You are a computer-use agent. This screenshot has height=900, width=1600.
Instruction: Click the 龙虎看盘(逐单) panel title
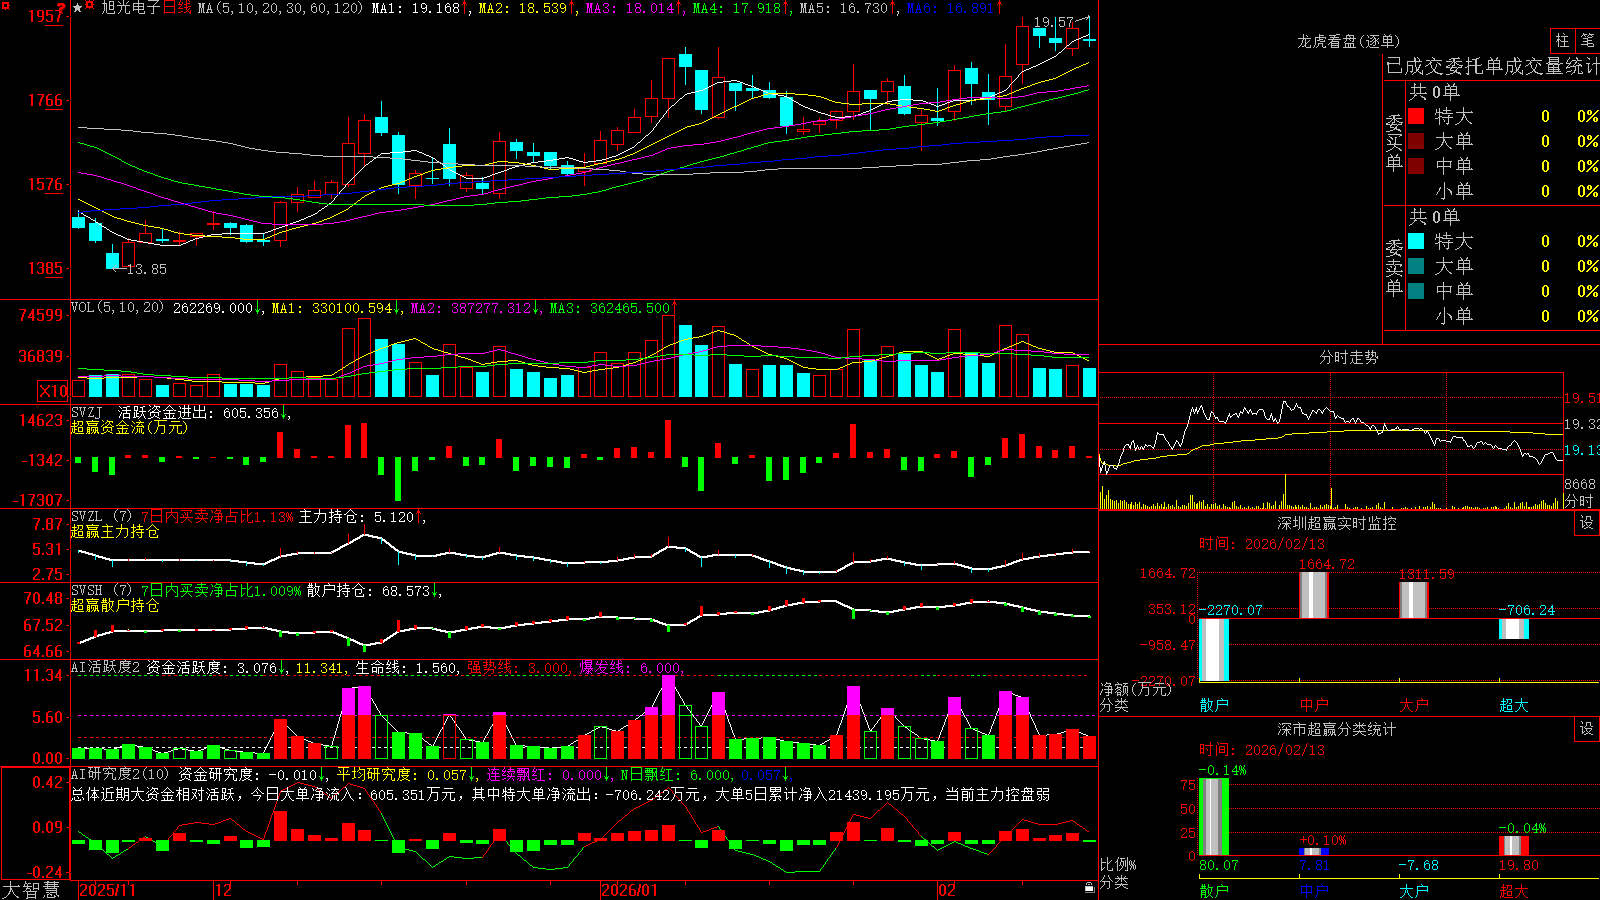click(1348, 41)
